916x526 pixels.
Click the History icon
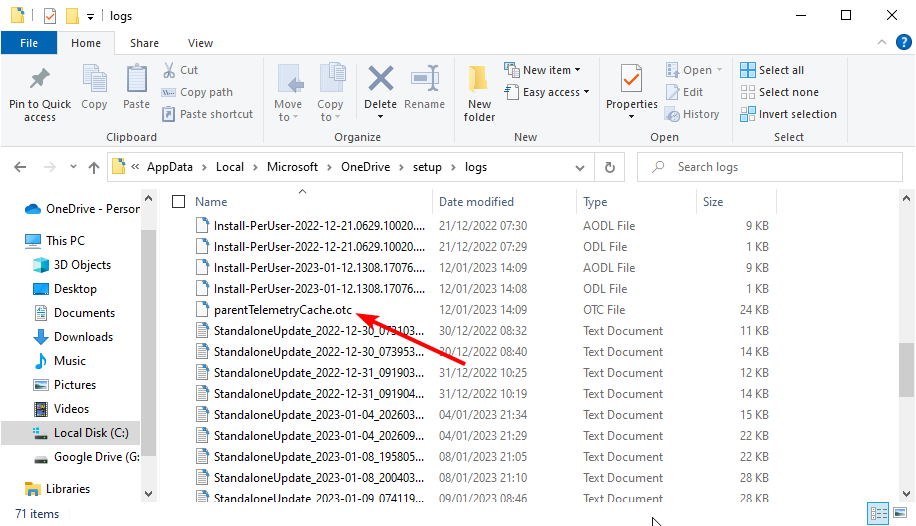672,115
